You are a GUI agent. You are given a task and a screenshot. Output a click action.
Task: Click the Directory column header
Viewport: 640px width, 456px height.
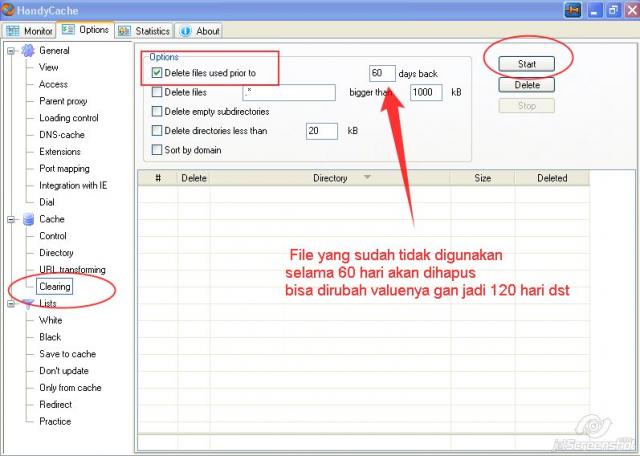click(x=330, y=178)
